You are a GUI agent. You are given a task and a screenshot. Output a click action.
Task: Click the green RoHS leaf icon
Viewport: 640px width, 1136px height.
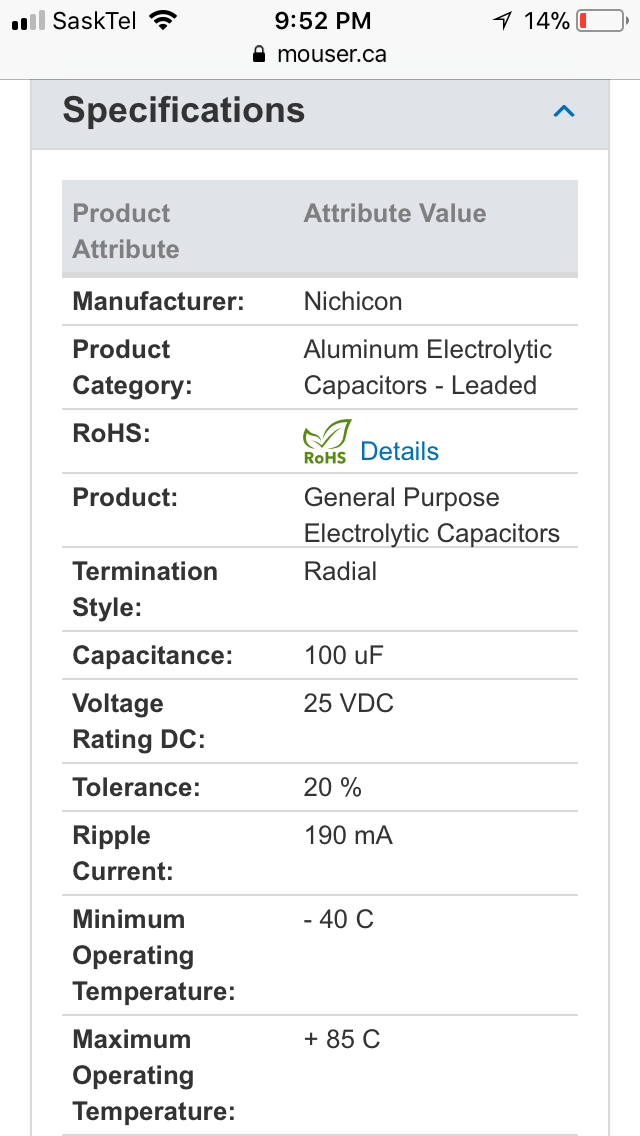(327, 441)
